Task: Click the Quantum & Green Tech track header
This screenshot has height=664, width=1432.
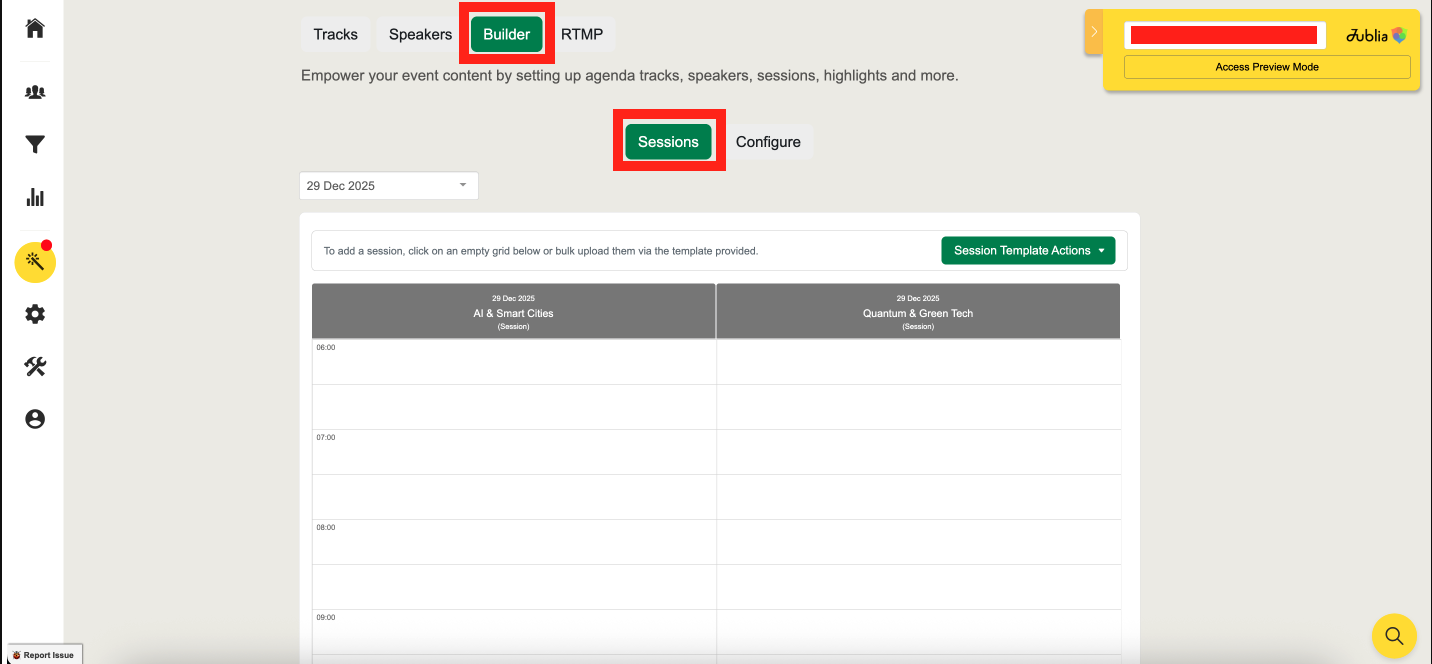Action: pyautogui.click(x=918, y=311)
